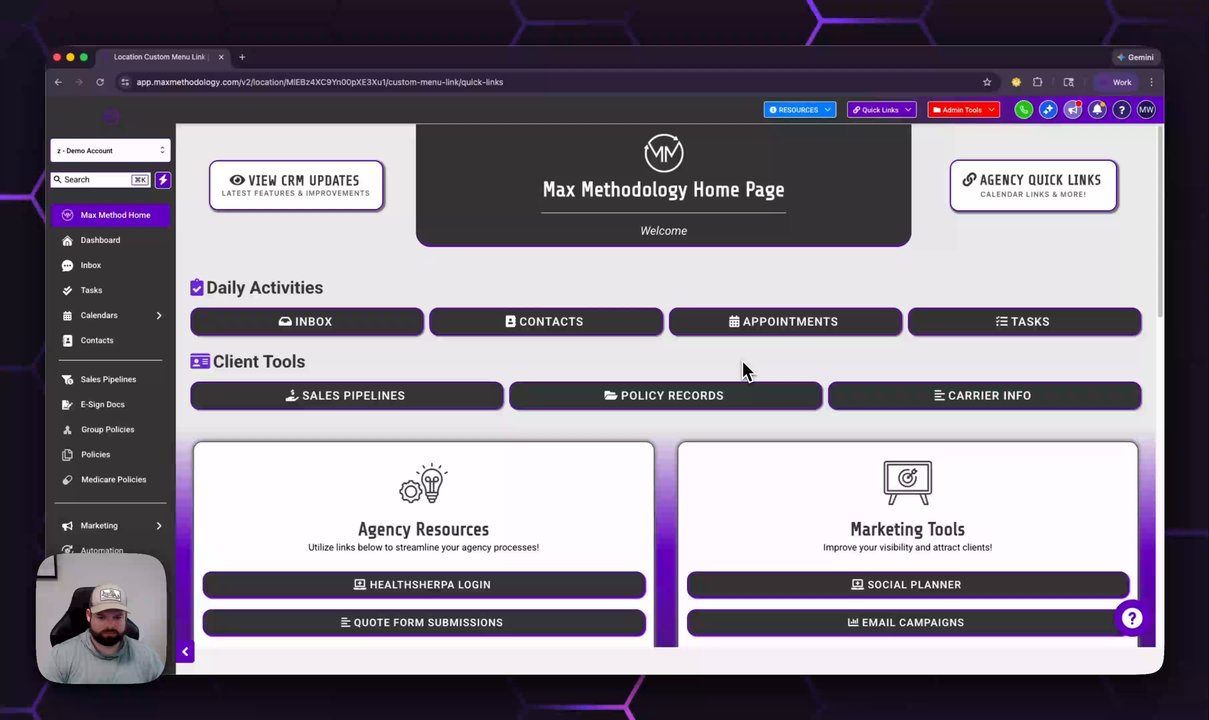Expand the RESOURCES dropdown
The width and height of the screenshot is (1209, 720).
click(x=800, y=110)
